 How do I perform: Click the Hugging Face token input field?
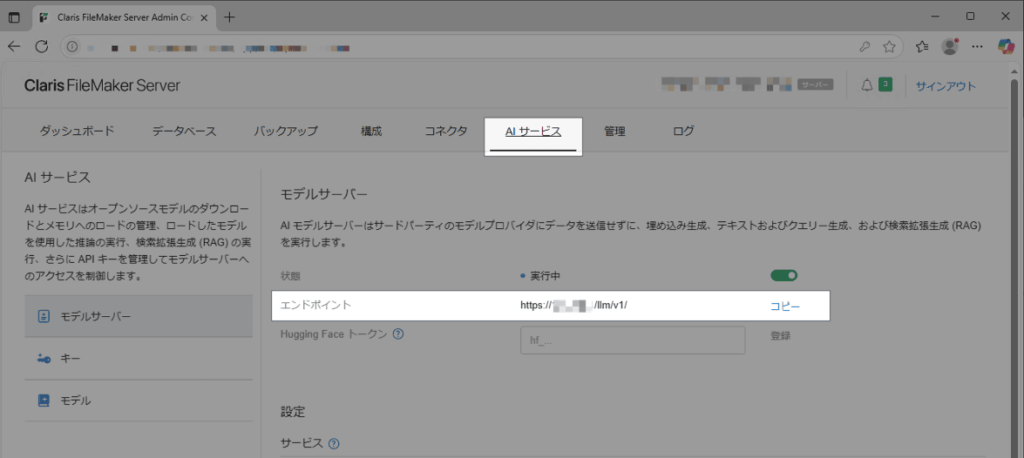pyautogui.click(x=633, y=340)
